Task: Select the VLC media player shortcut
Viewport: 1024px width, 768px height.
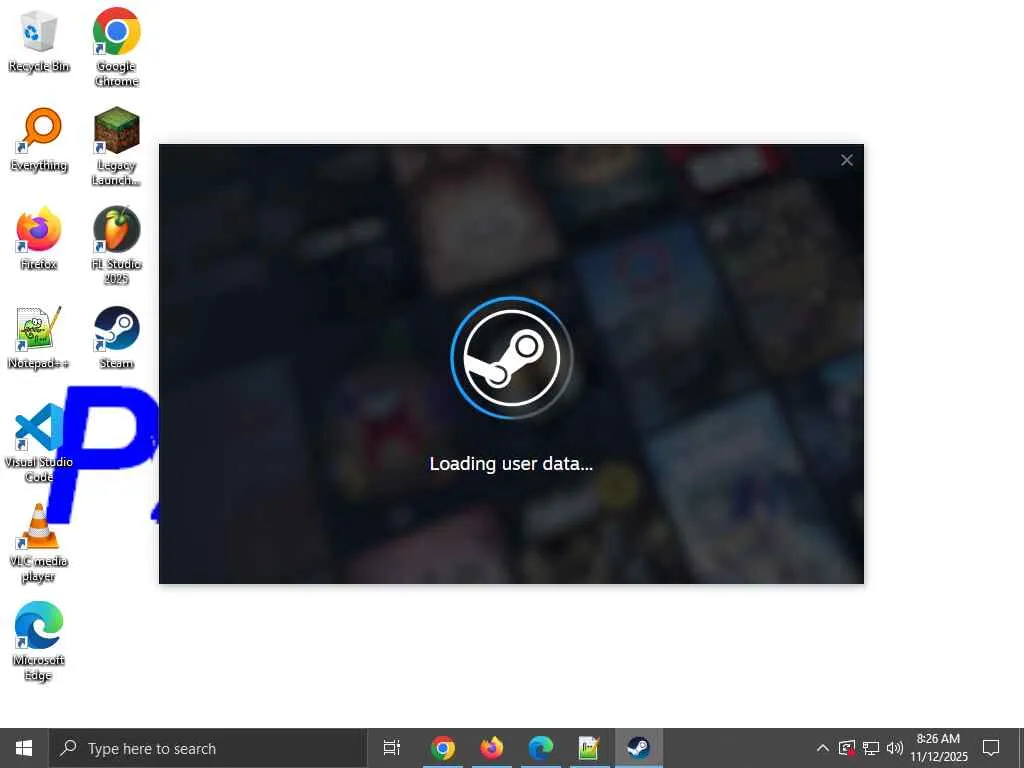Action: pos(39,543)
